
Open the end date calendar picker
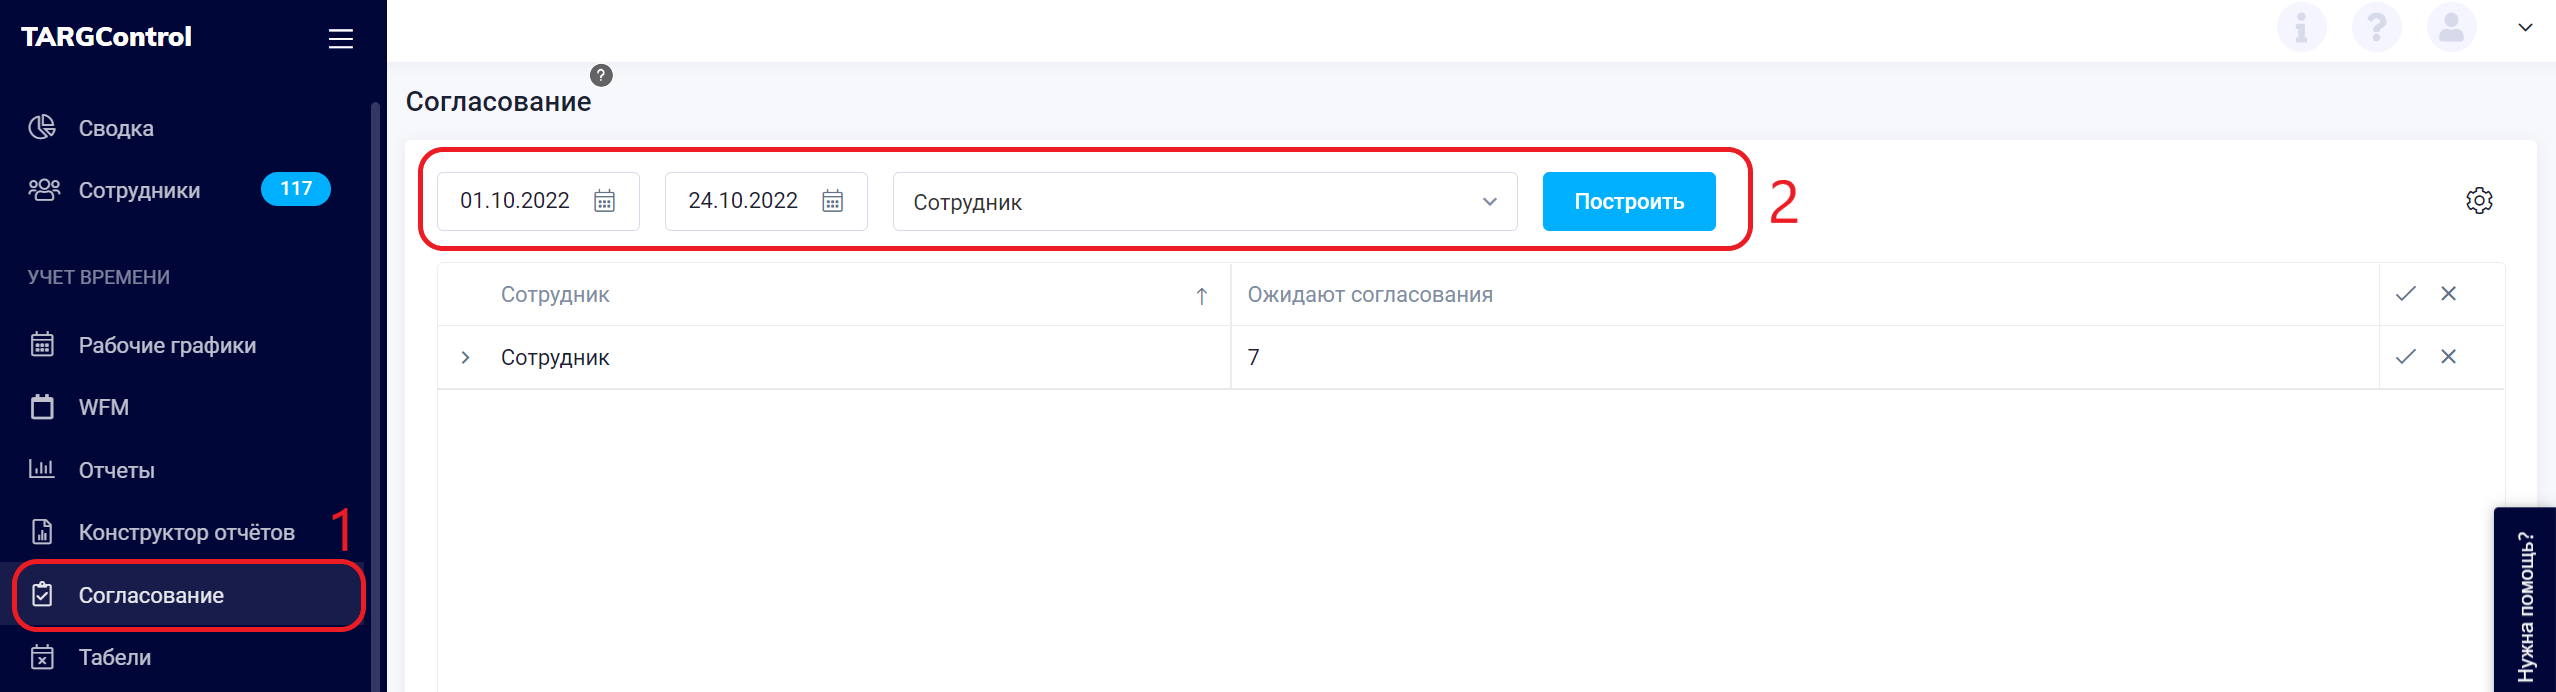[832, 201]
